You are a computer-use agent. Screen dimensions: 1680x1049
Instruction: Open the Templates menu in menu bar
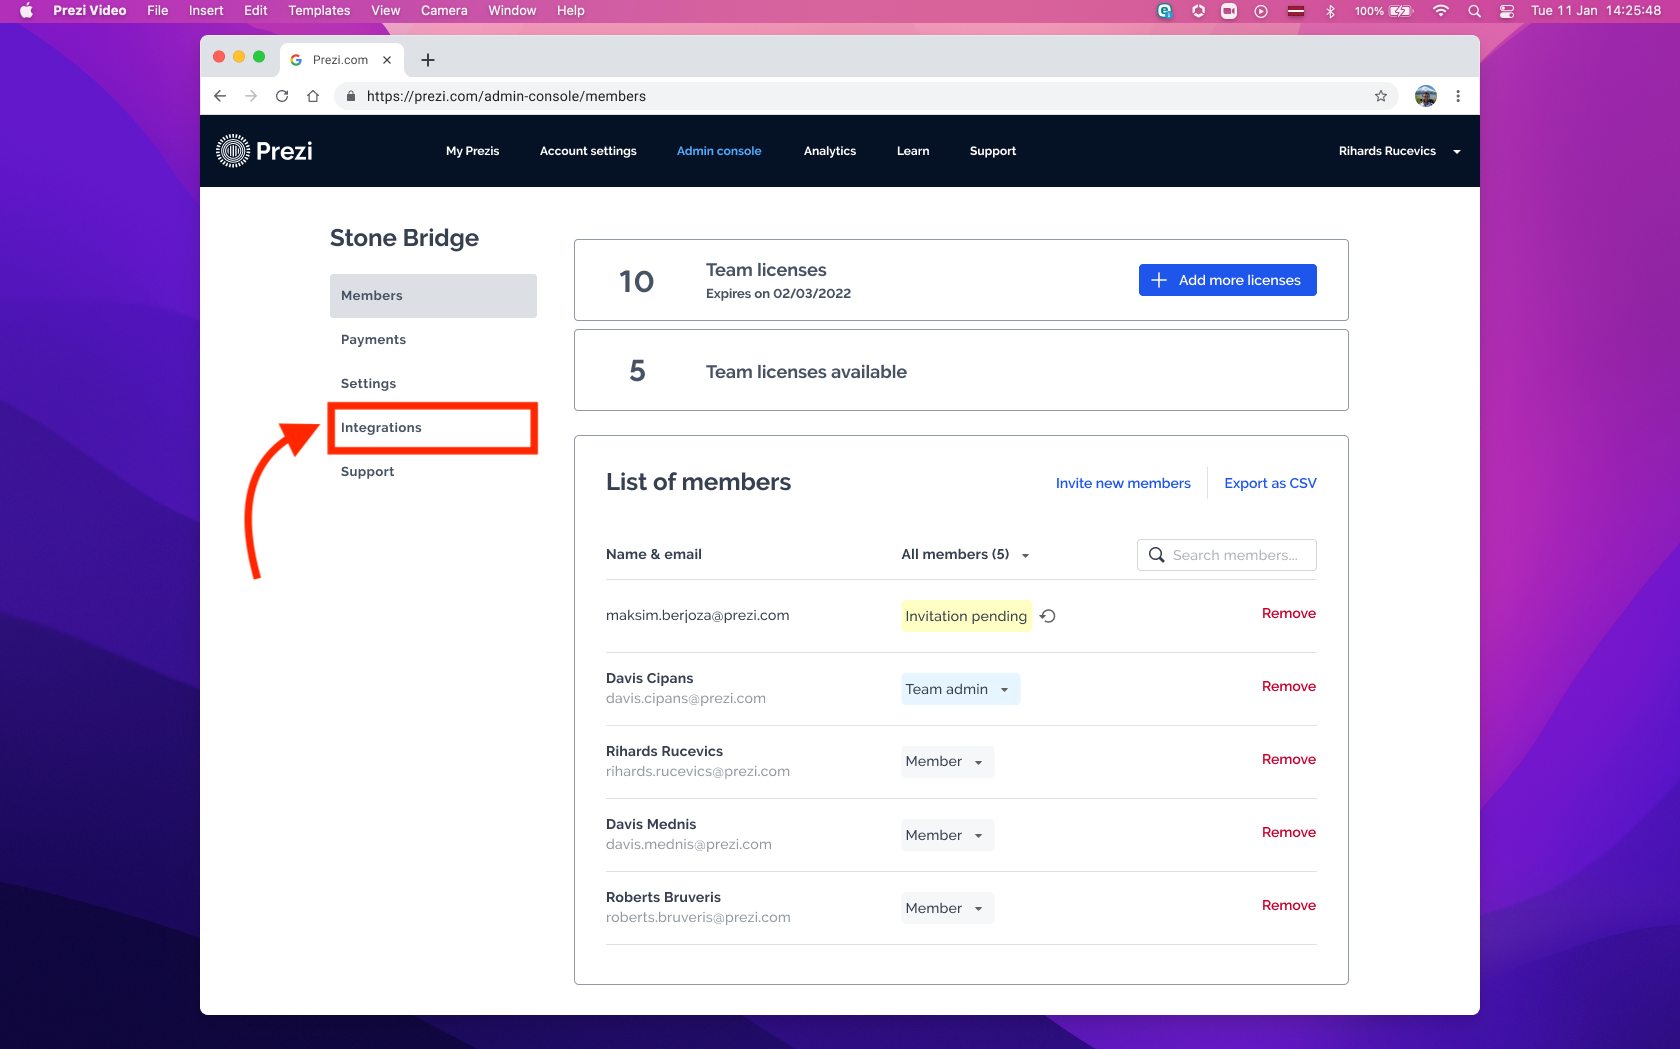tap(319, 11)
